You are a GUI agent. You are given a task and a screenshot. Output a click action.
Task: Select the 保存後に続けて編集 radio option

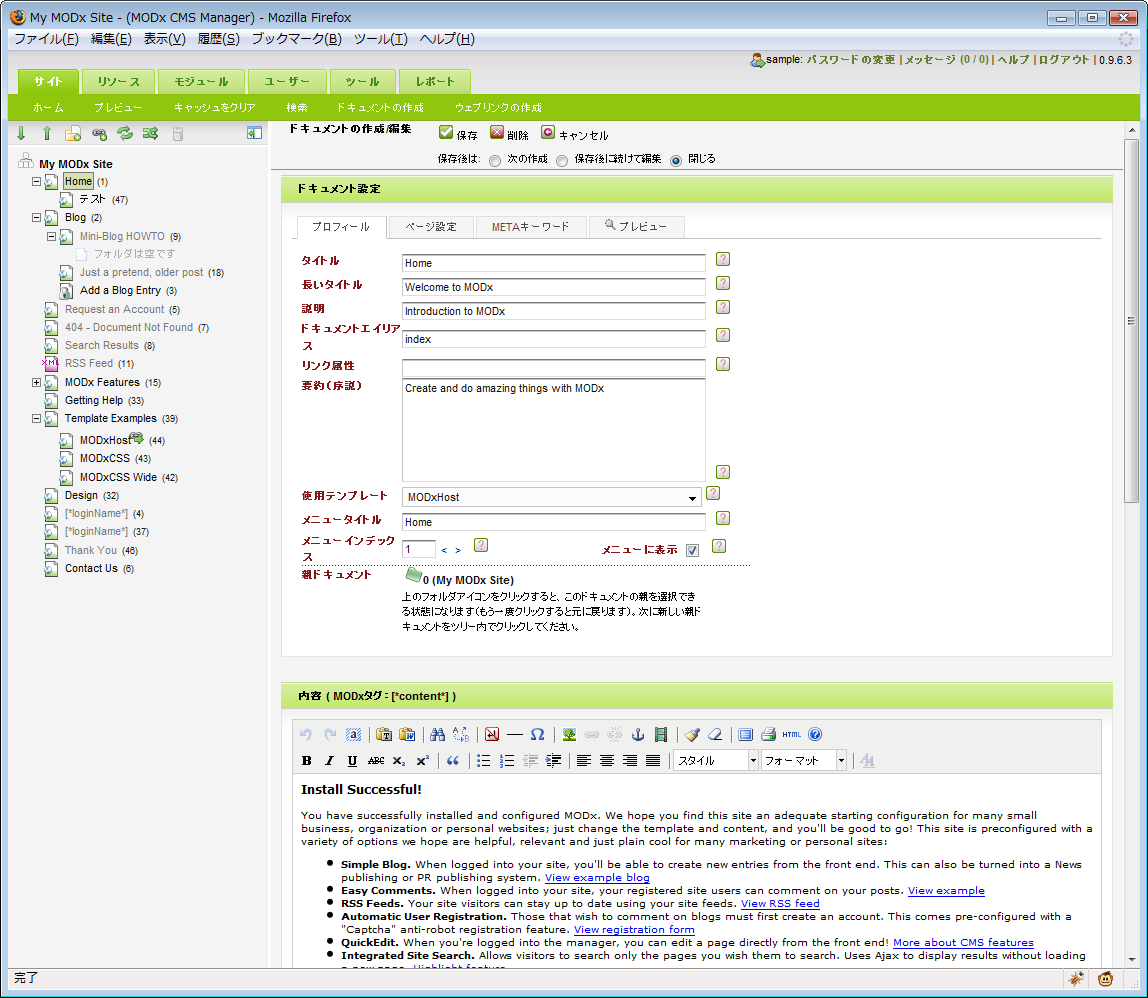562,160
